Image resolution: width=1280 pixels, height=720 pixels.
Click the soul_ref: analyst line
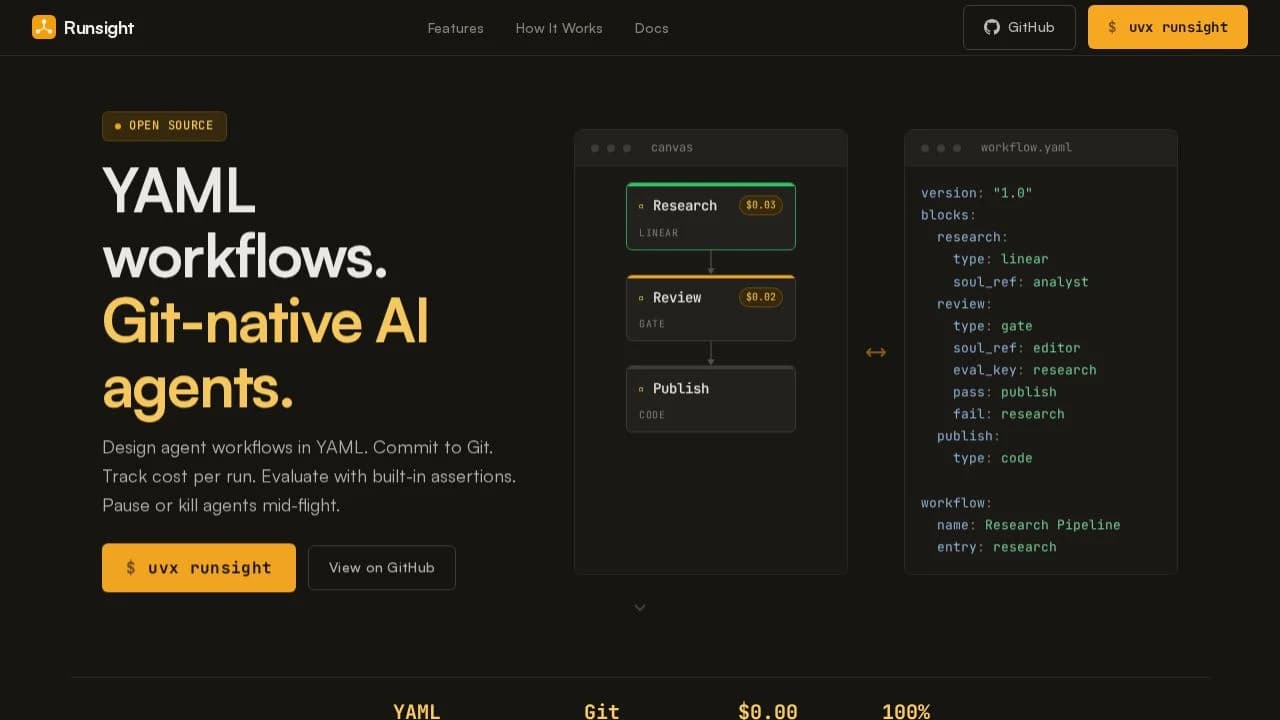(1021, 282)
